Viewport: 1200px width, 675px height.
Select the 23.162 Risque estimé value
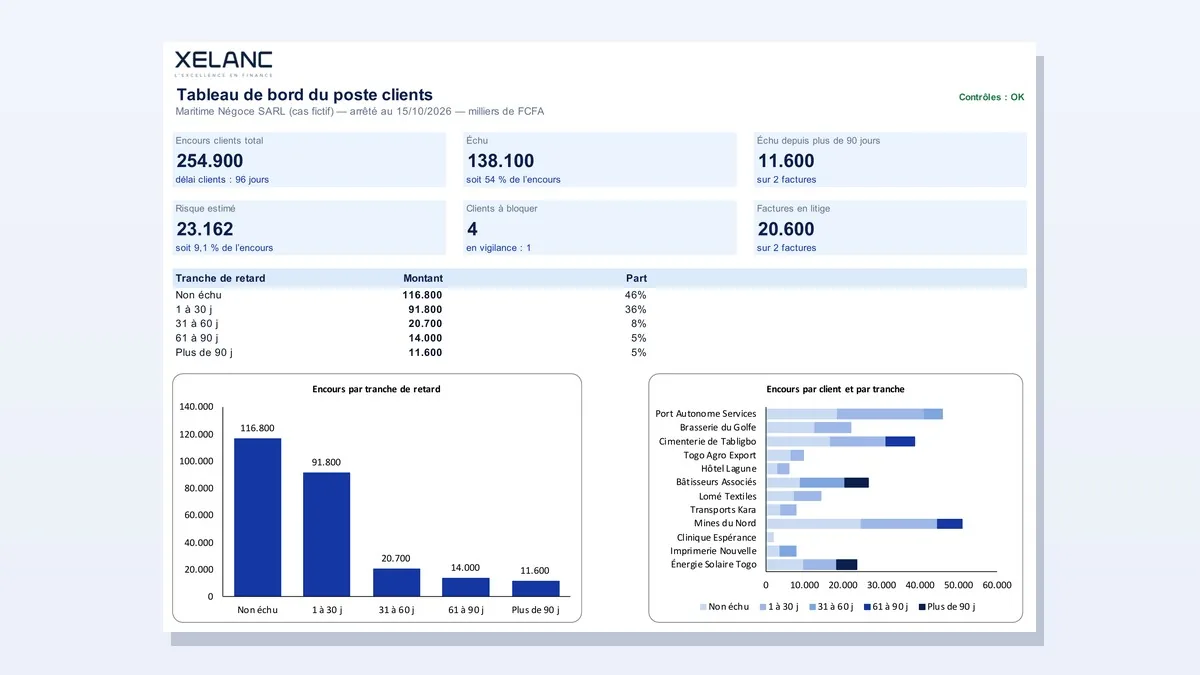[x=205, y=229]
